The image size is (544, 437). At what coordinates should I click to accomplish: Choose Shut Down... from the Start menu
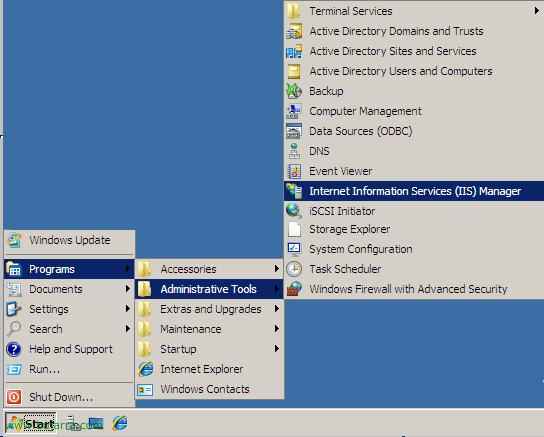69,397
